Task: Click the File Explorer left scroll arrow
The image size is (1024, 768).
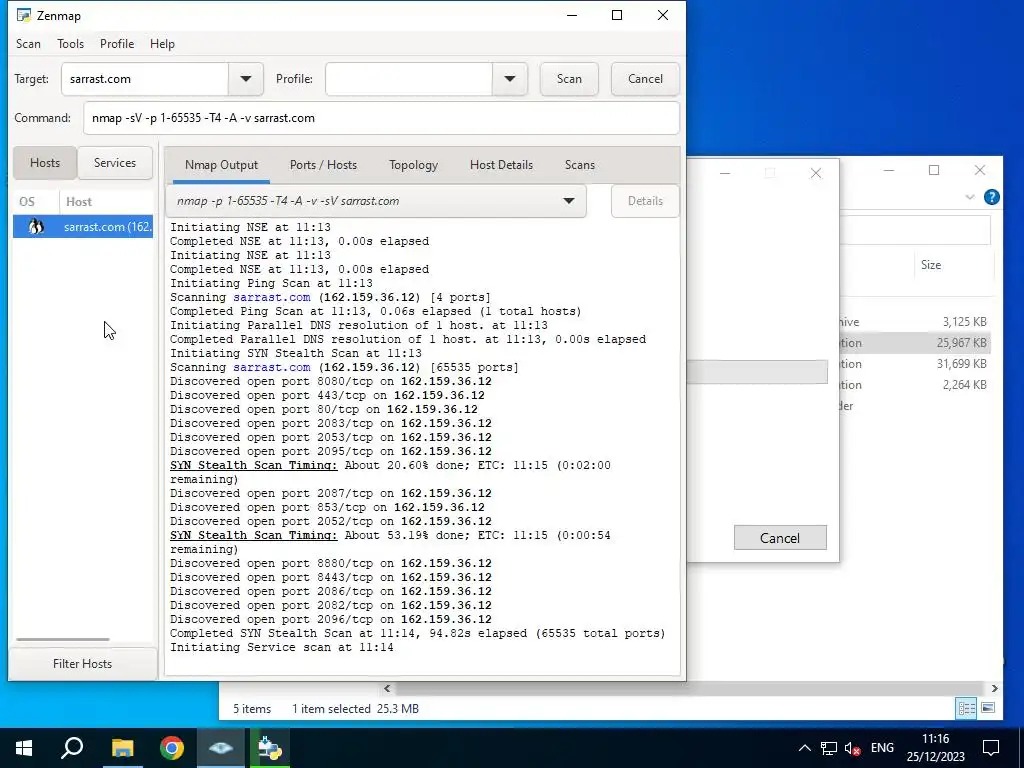Action: (x=387, y=688)
